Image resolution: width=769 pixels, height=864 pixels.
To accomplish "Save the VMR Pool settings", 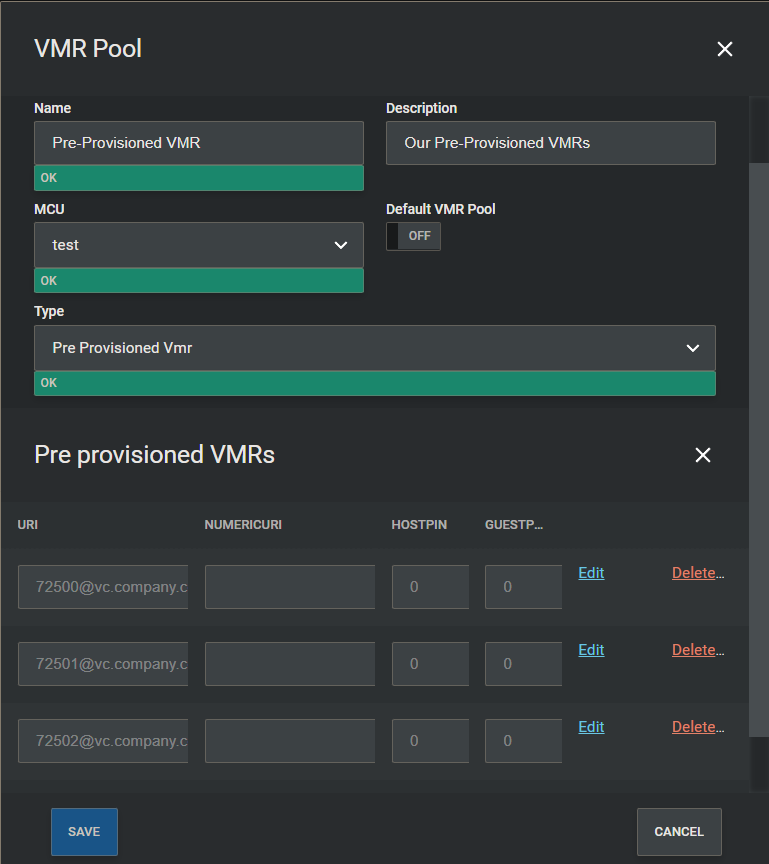I will [x=84, y=832].
